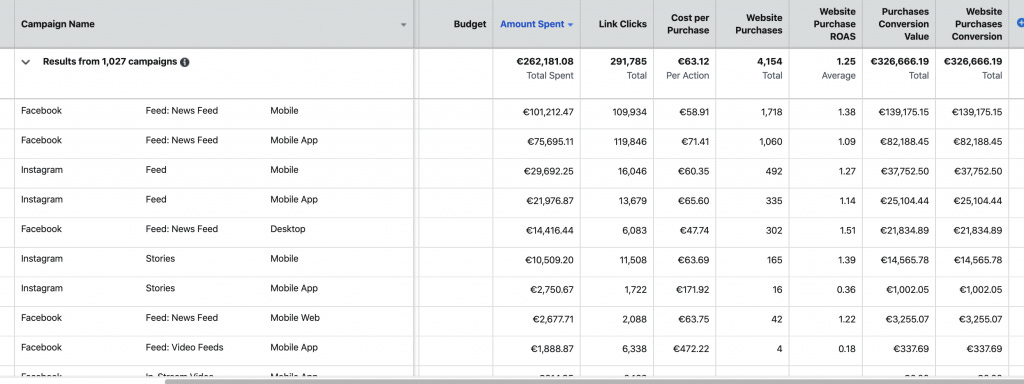Click amount spent €101,212.47
Viewport: 1024px width, 384px height.
tap(548, 112)
